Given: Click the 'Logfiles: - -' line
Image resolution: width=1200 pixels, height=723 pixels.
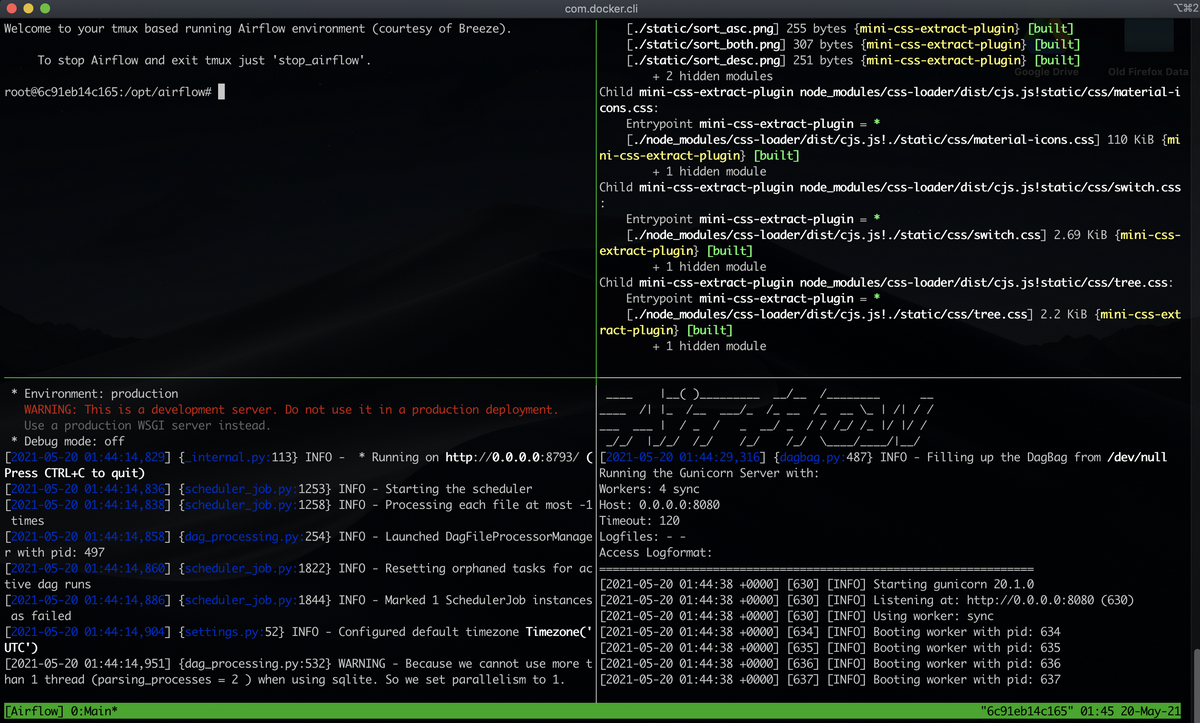Looking at the screenshot, I should (642, 537).
